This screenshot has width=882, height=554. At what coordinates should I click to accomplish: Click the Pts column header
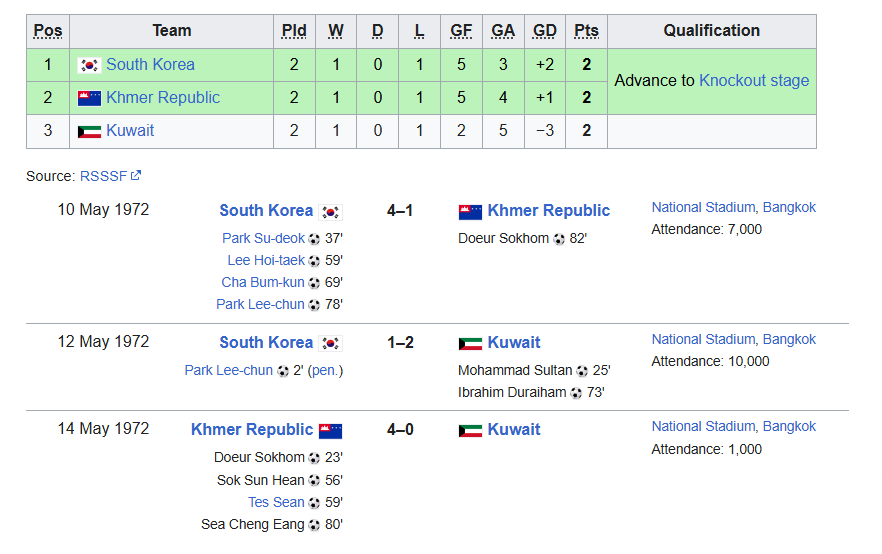586,31
